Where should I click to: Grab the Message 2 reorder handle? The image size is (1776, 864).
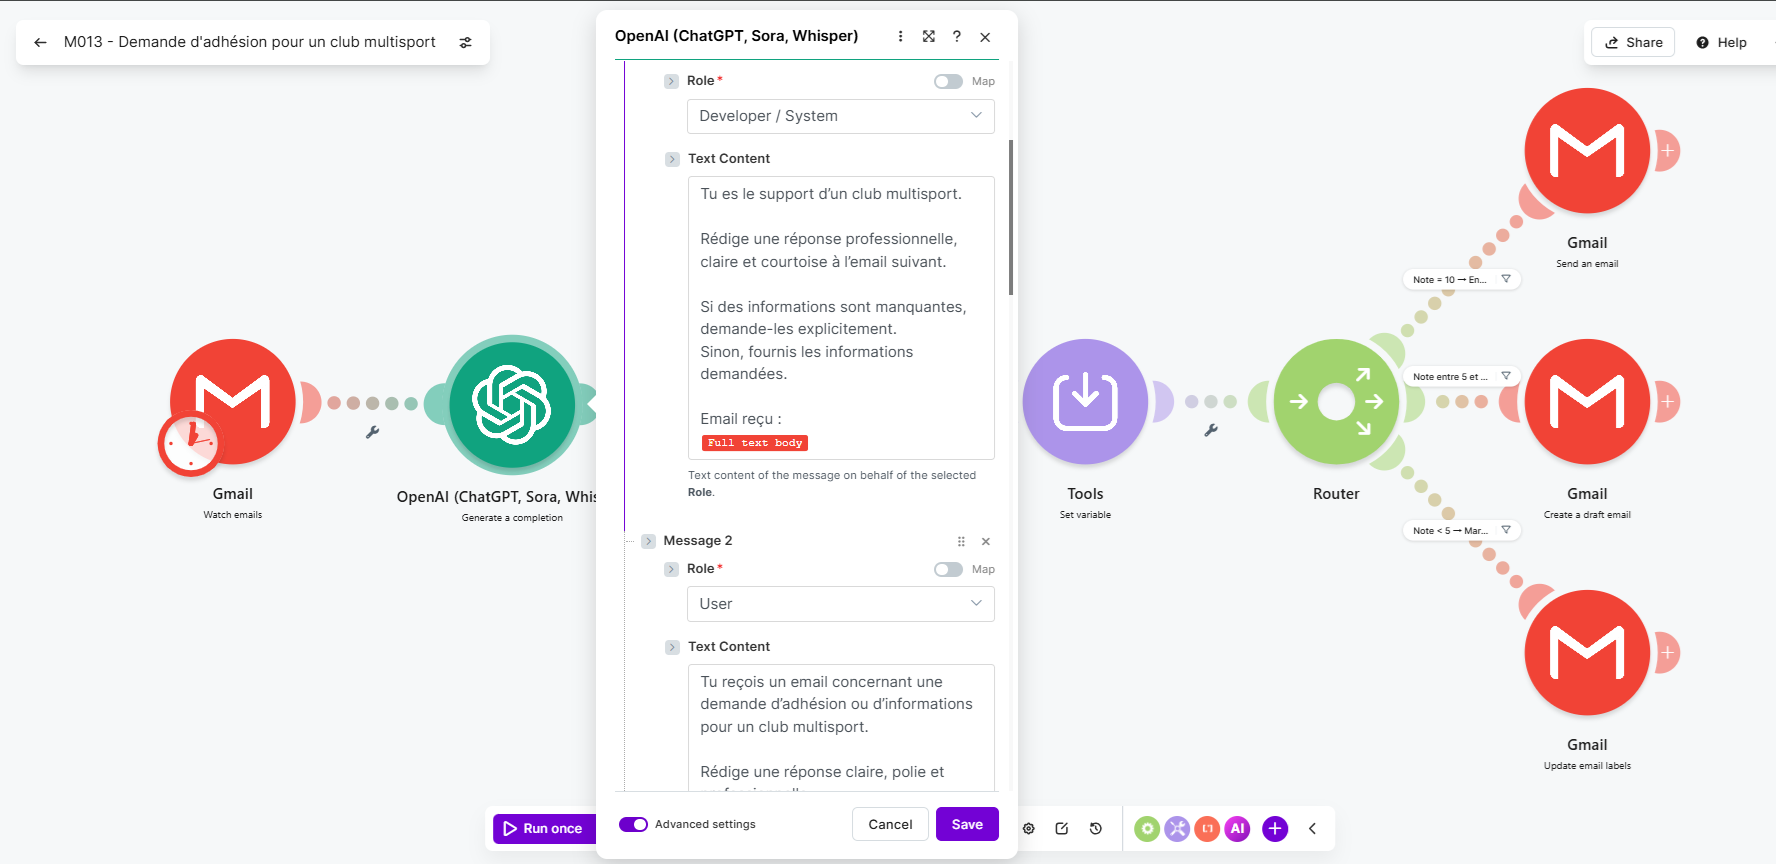961,541
